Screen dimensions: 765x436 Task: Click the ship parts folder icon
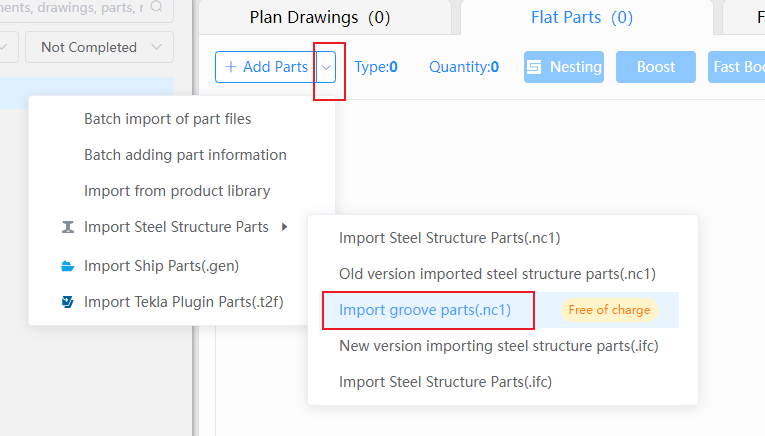68,266
